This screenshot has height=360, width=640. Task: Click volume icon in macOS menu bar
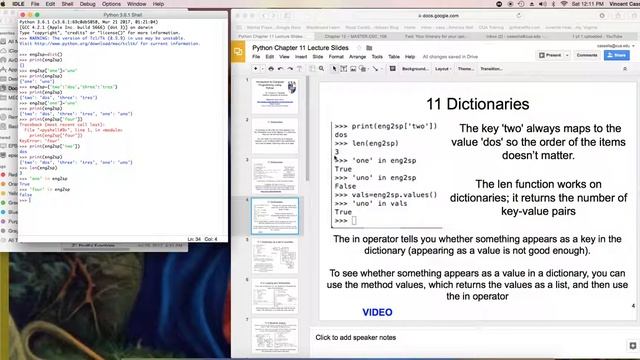click(542, 4)
